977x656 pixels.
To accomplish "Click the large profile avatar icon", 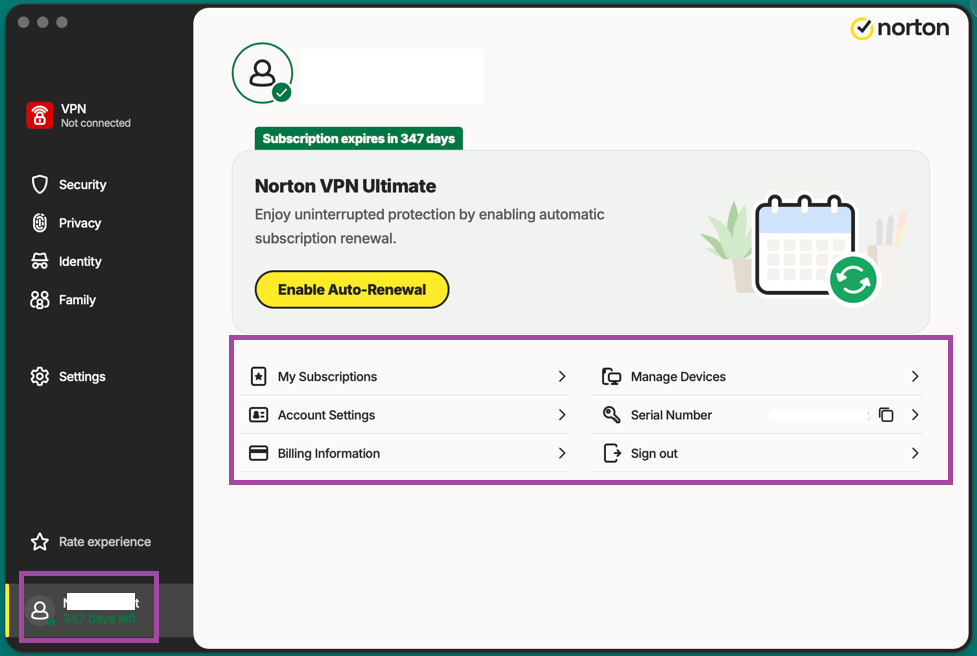I will click(x=262, y=73).
